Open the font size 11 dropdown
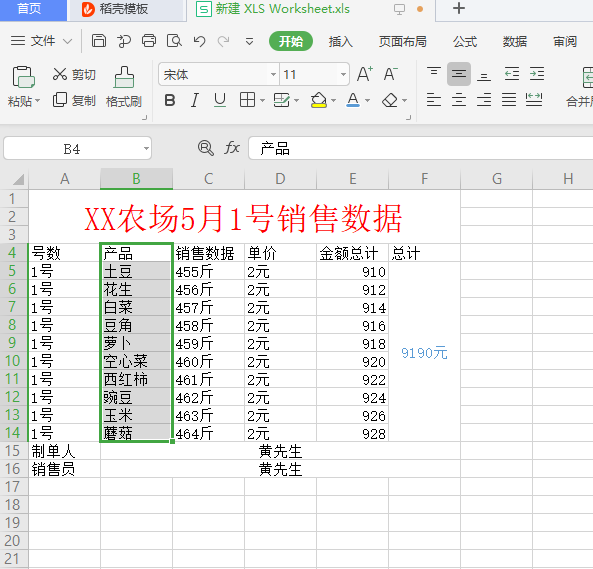The width and height of the screenshot is (593, 569). (x=343, y=74)
